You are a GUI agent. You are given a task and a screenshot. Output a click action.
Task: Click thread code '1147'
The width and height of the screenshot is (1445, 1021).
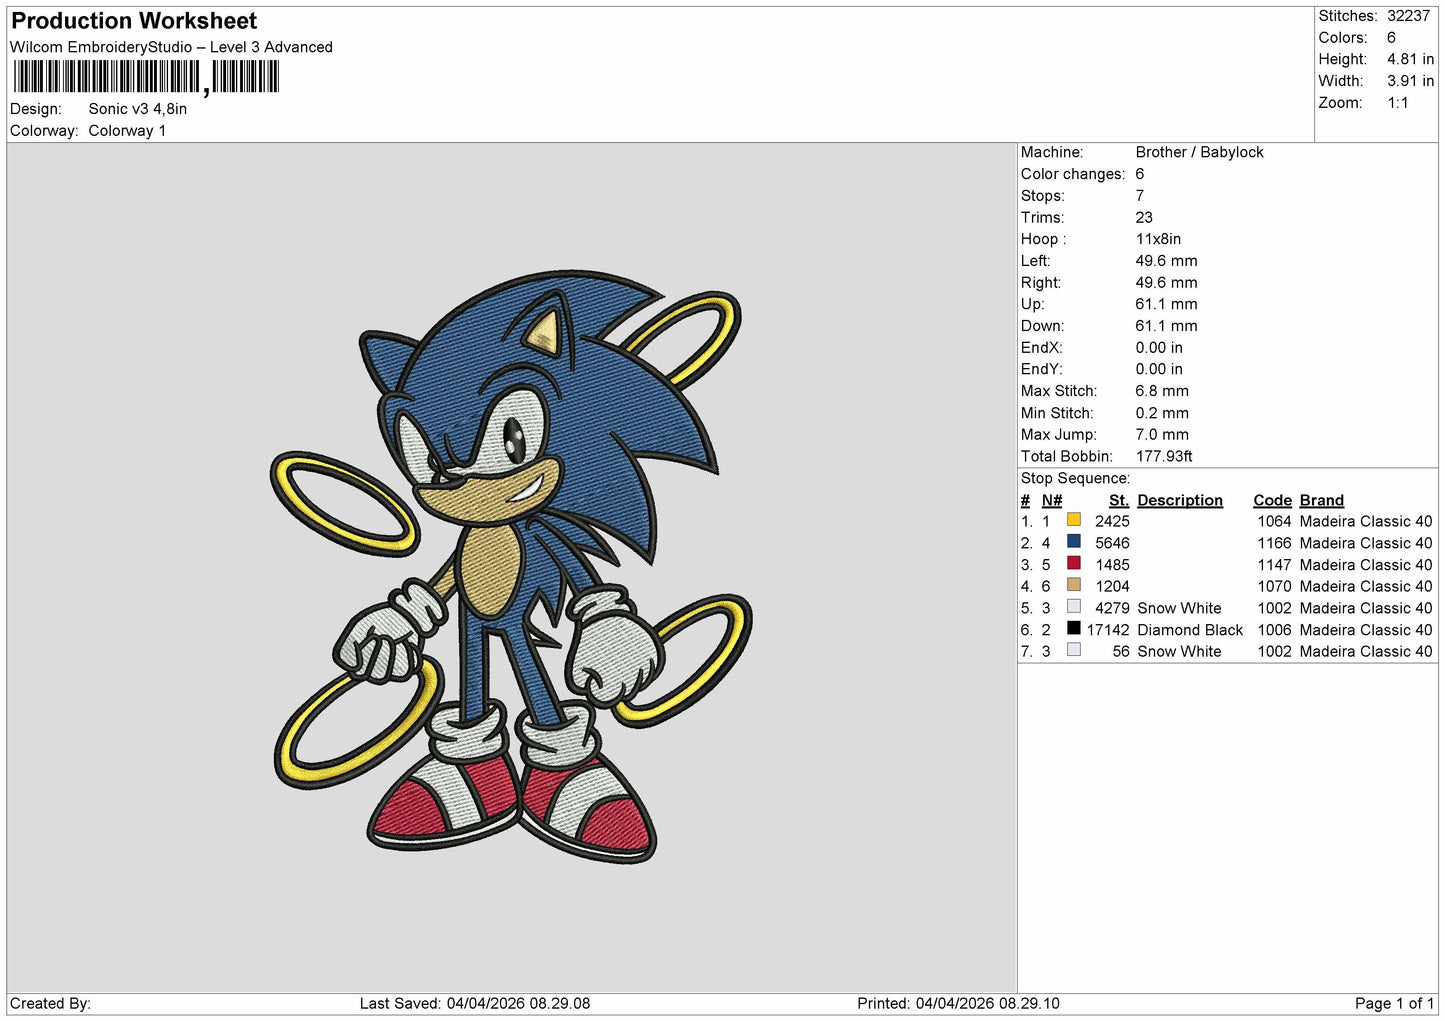pyautogui.click(x=1275, y=565)
